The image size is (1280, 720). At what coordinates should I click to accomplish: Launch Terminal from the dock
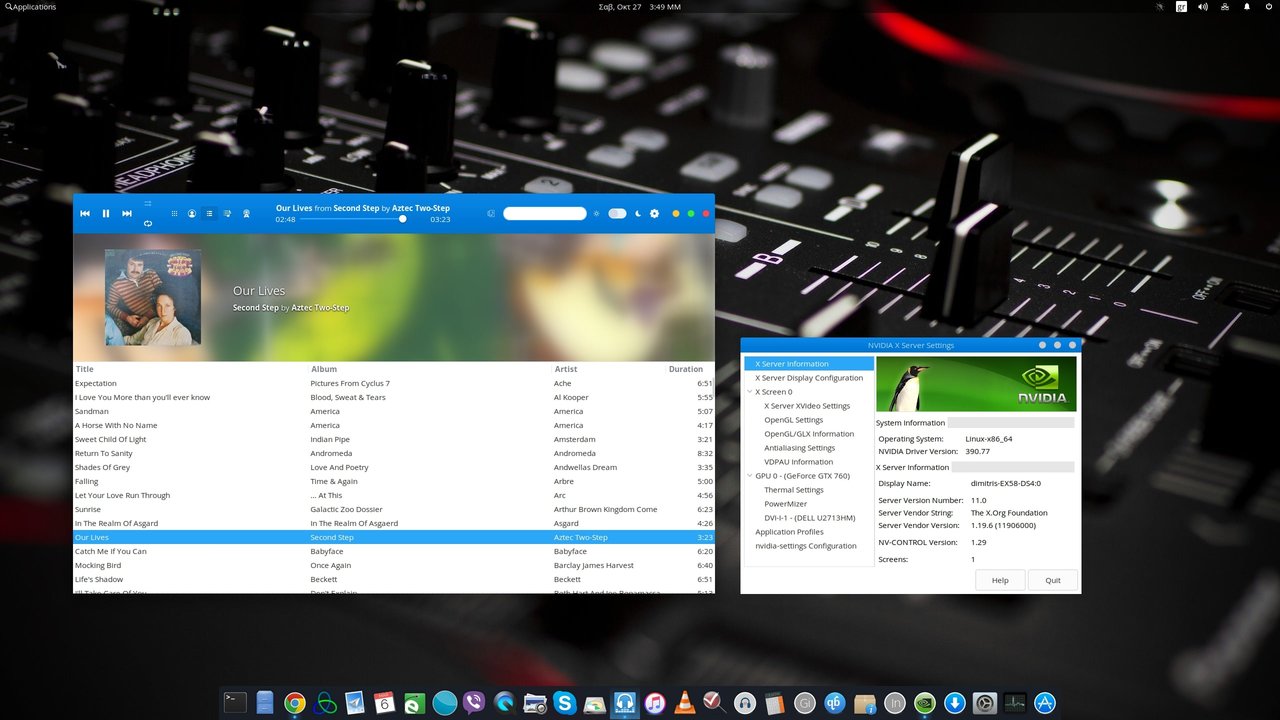click(x=235, y=703)
